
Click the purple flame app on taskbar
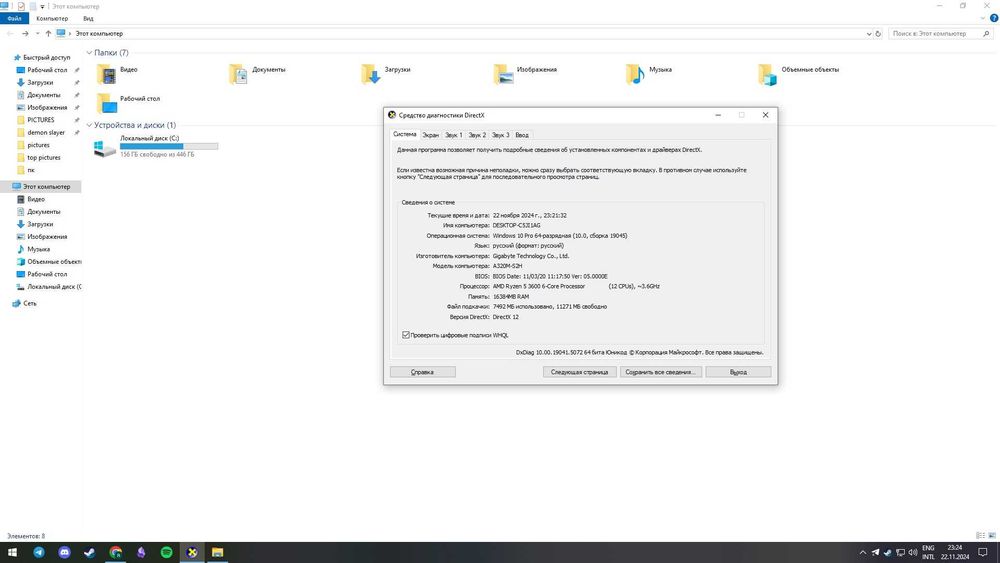point(141,552)
